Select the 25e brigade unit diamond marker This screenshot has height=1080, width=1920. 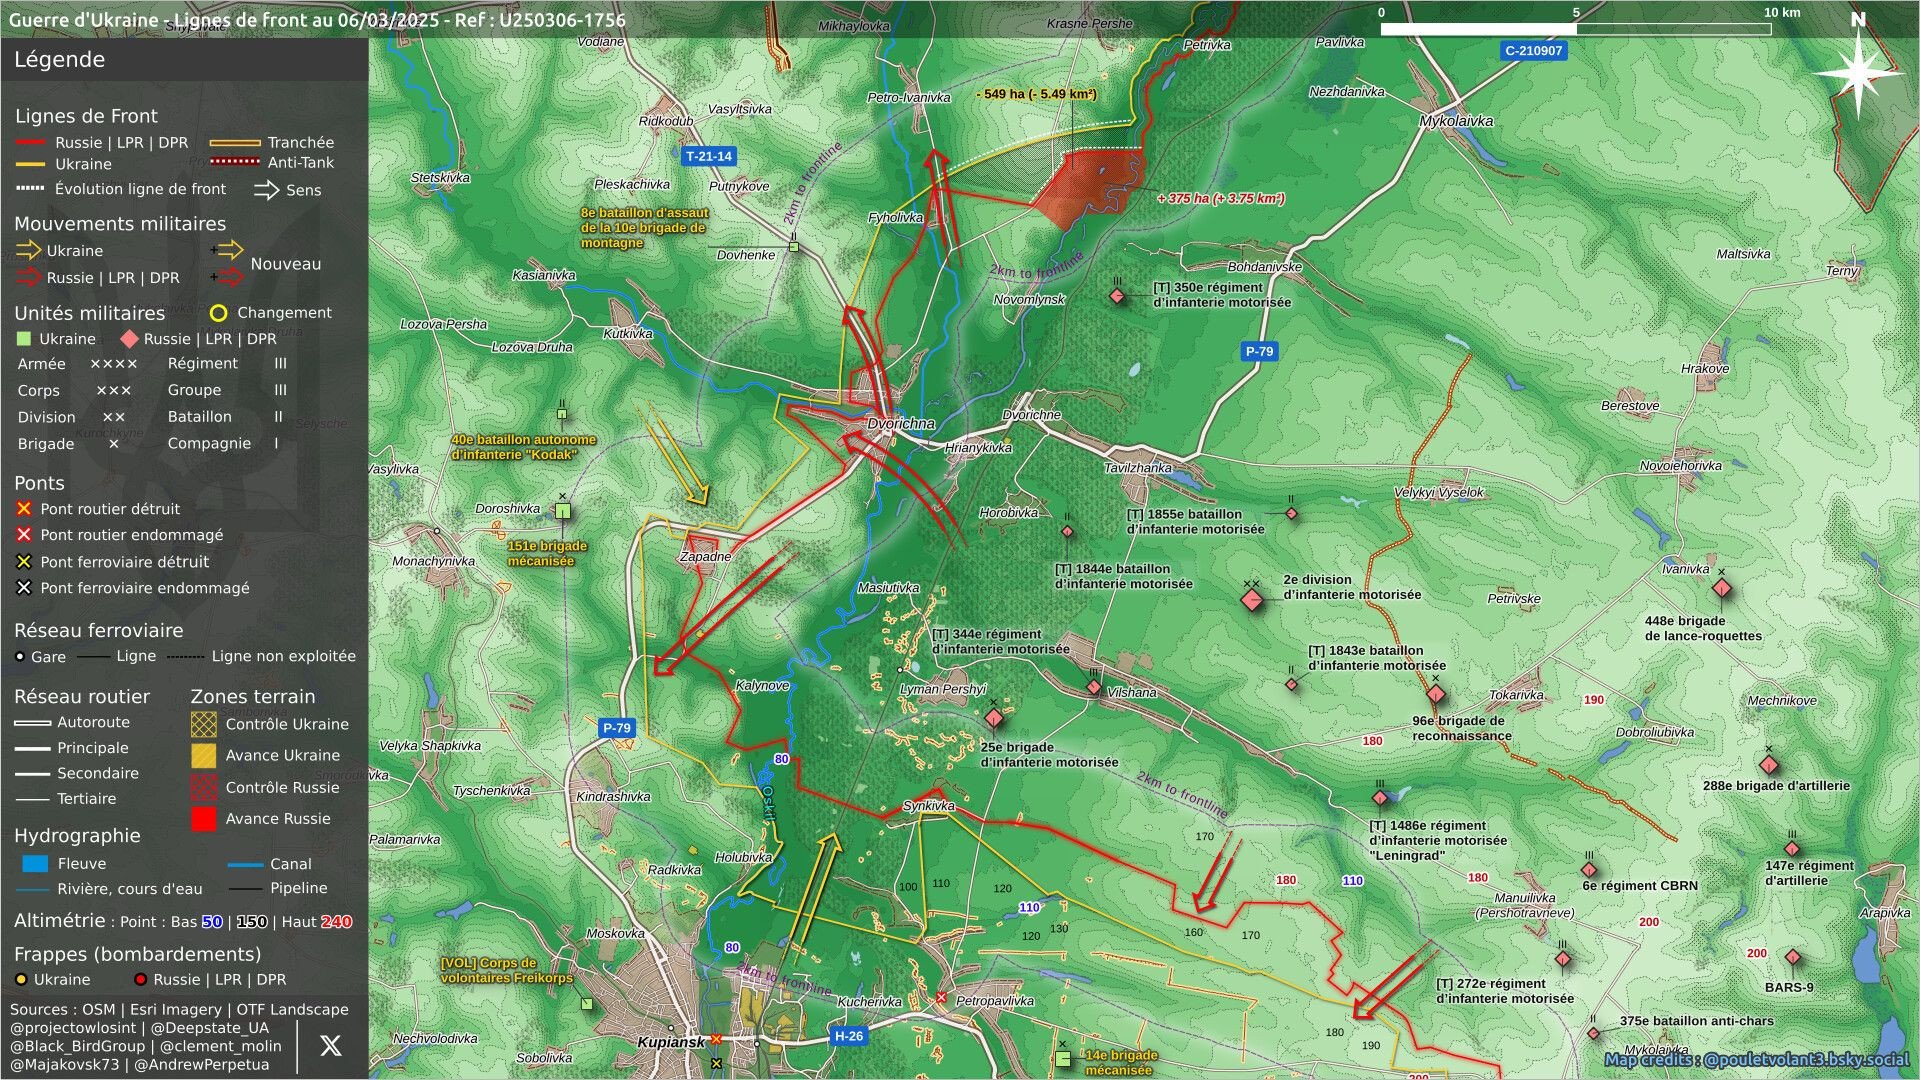(x=994, y=719)
